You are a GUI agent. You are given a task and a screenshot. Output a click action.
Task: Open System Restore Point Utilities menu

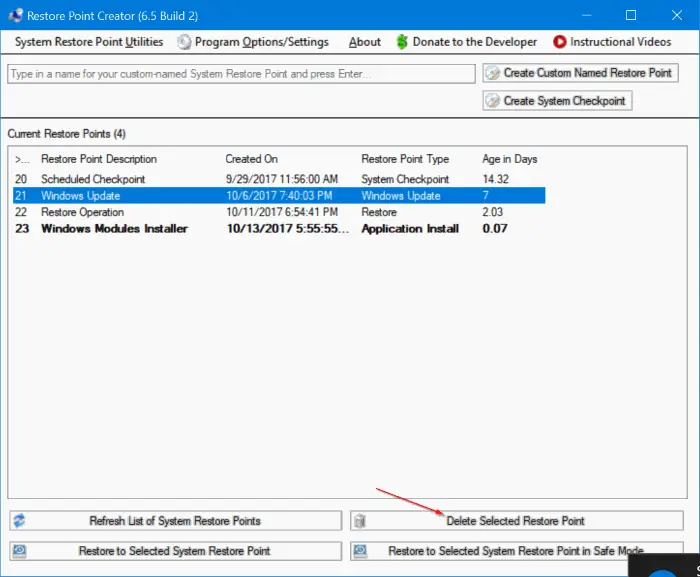(x=89, y=42)
